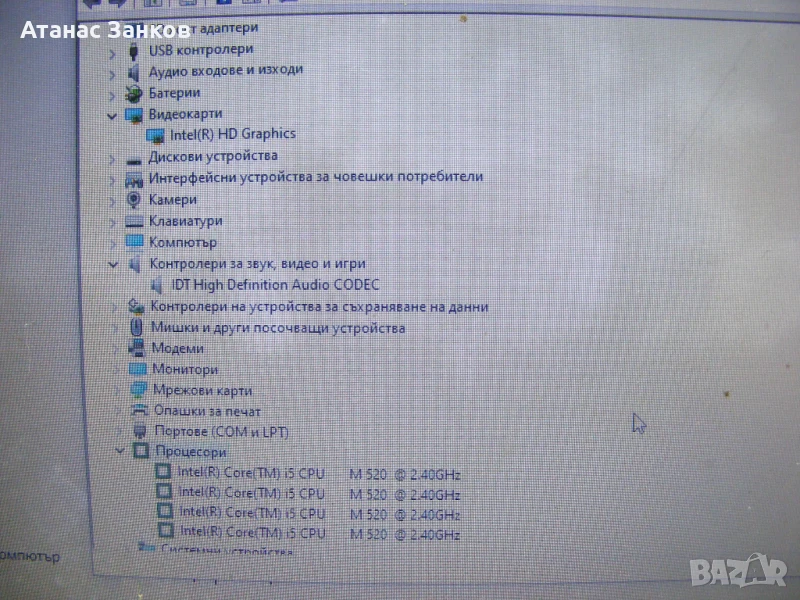Collapse Контролери за звук, видео и игри
Screen dimensions: 800x600
point(113,264)
